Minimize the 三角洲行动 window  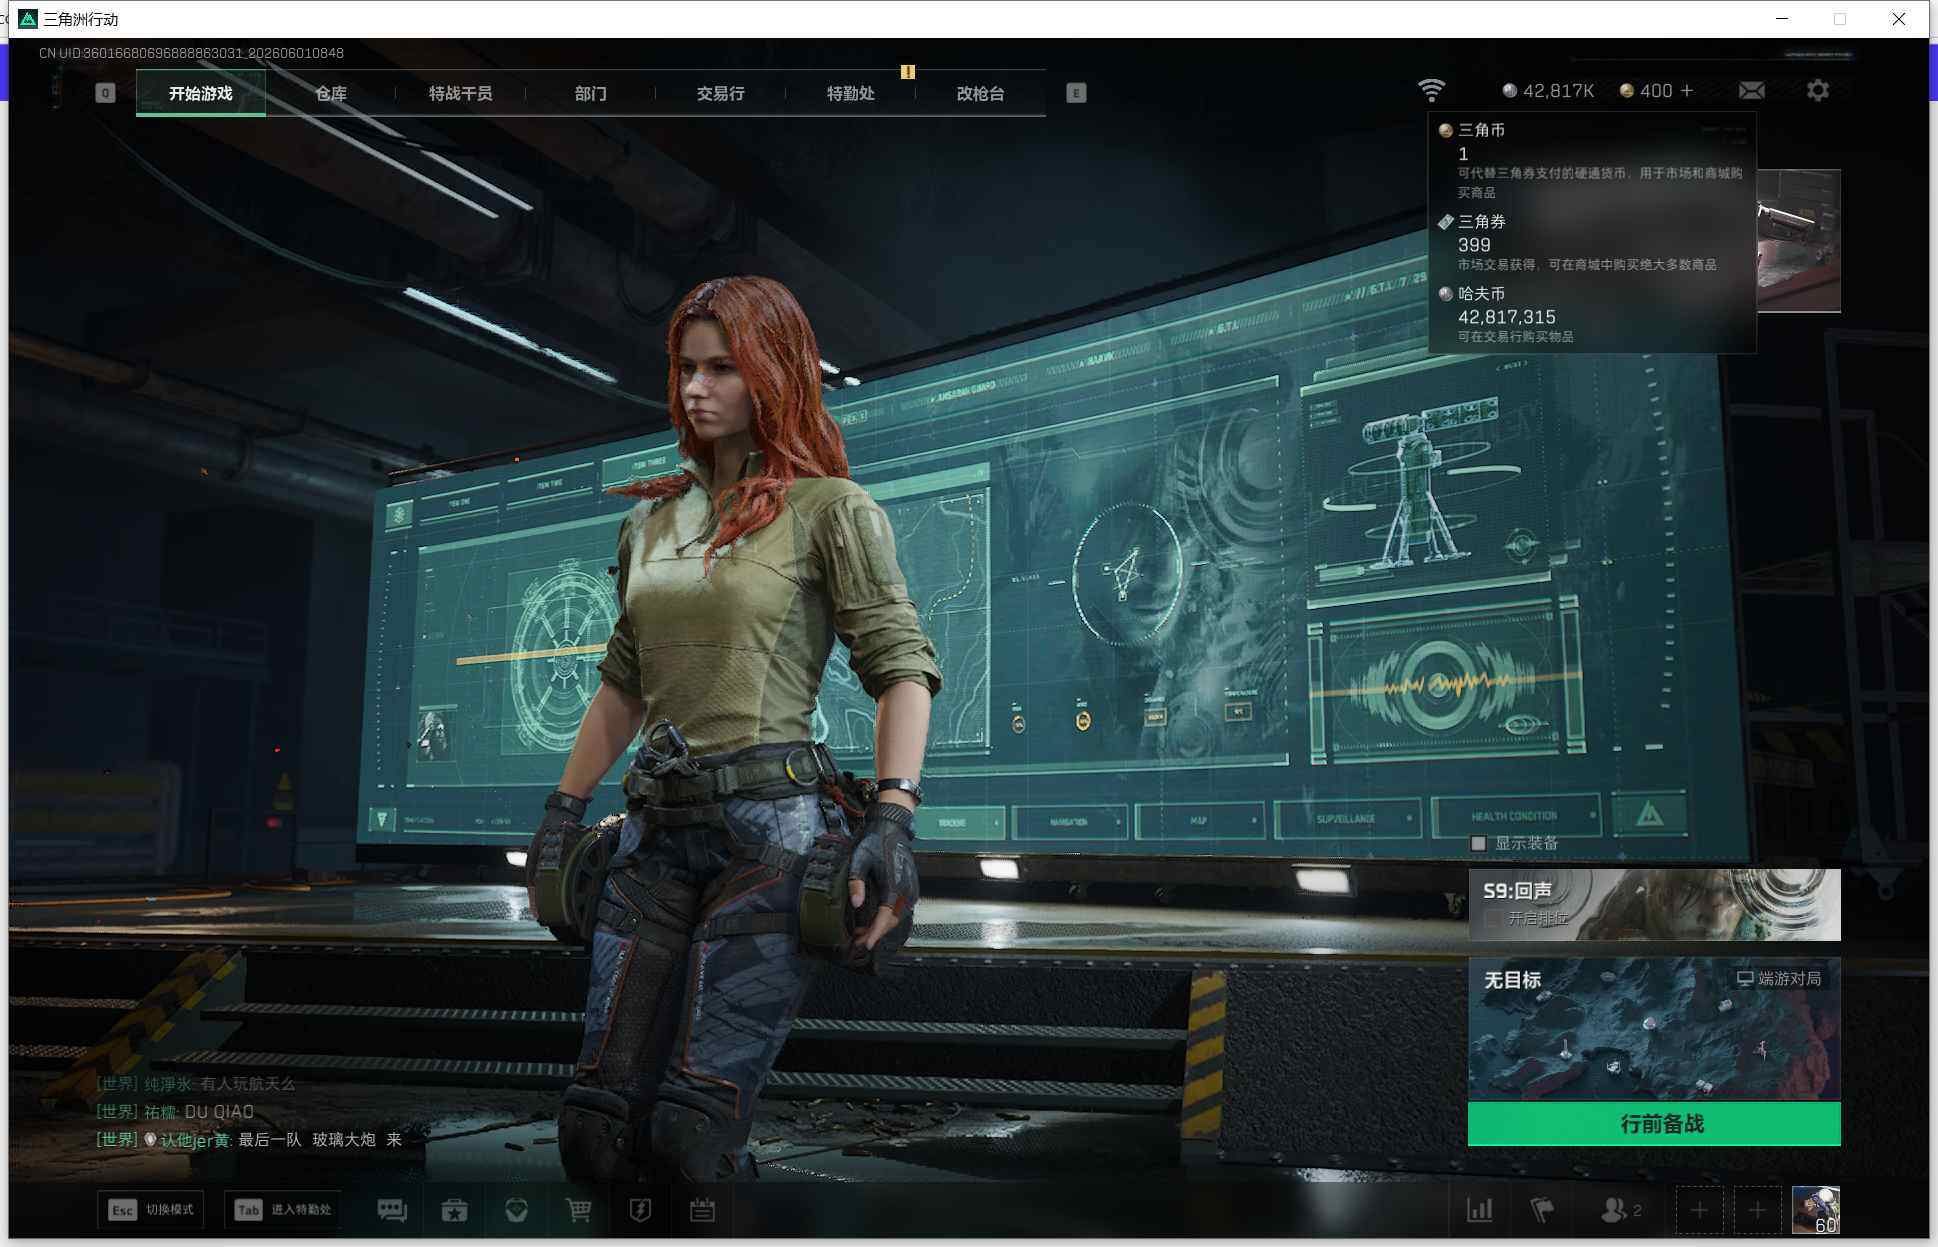coord(1782,19)
